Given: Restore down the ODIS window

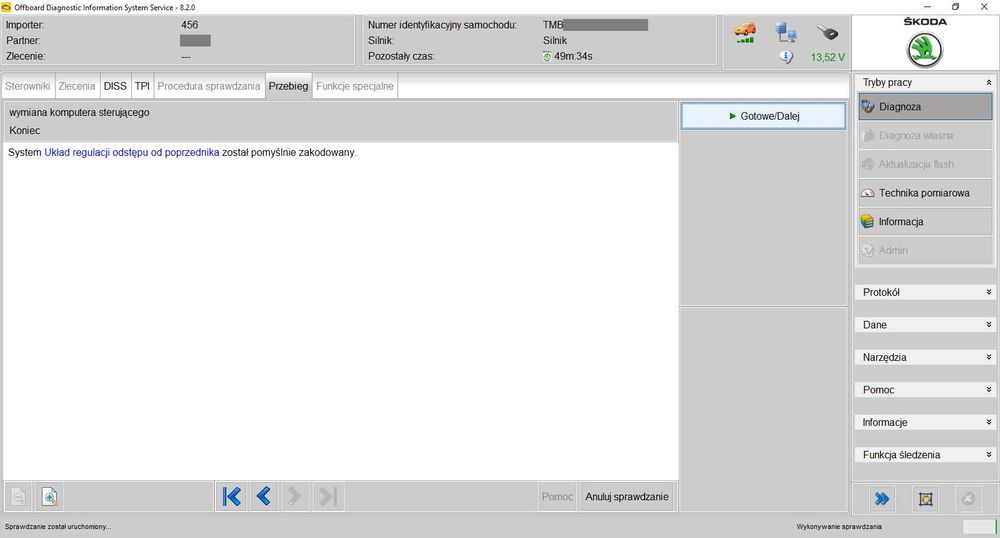Looking at the screenshot, I should (955, 7).
